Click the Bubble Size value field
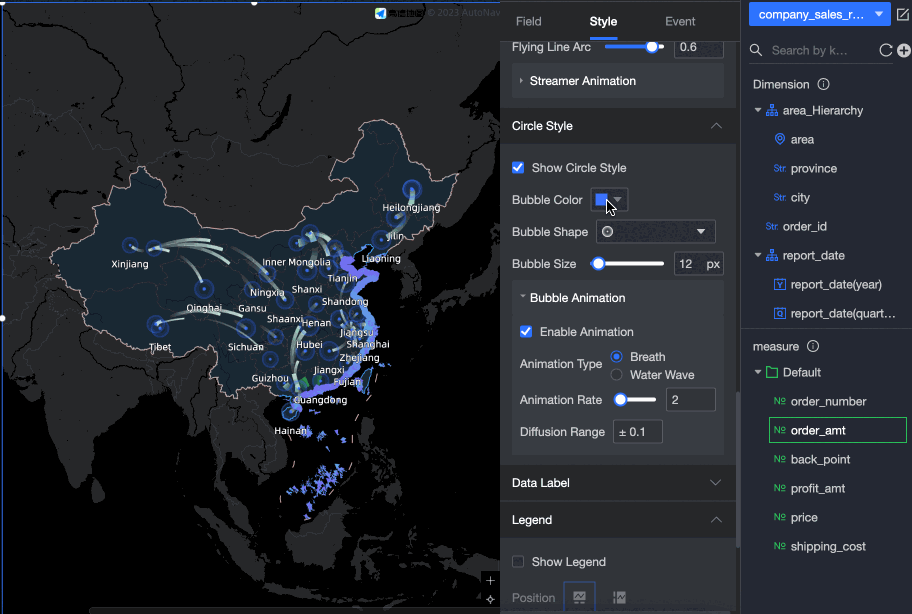912x614 pixels. [x=698, y=263]
